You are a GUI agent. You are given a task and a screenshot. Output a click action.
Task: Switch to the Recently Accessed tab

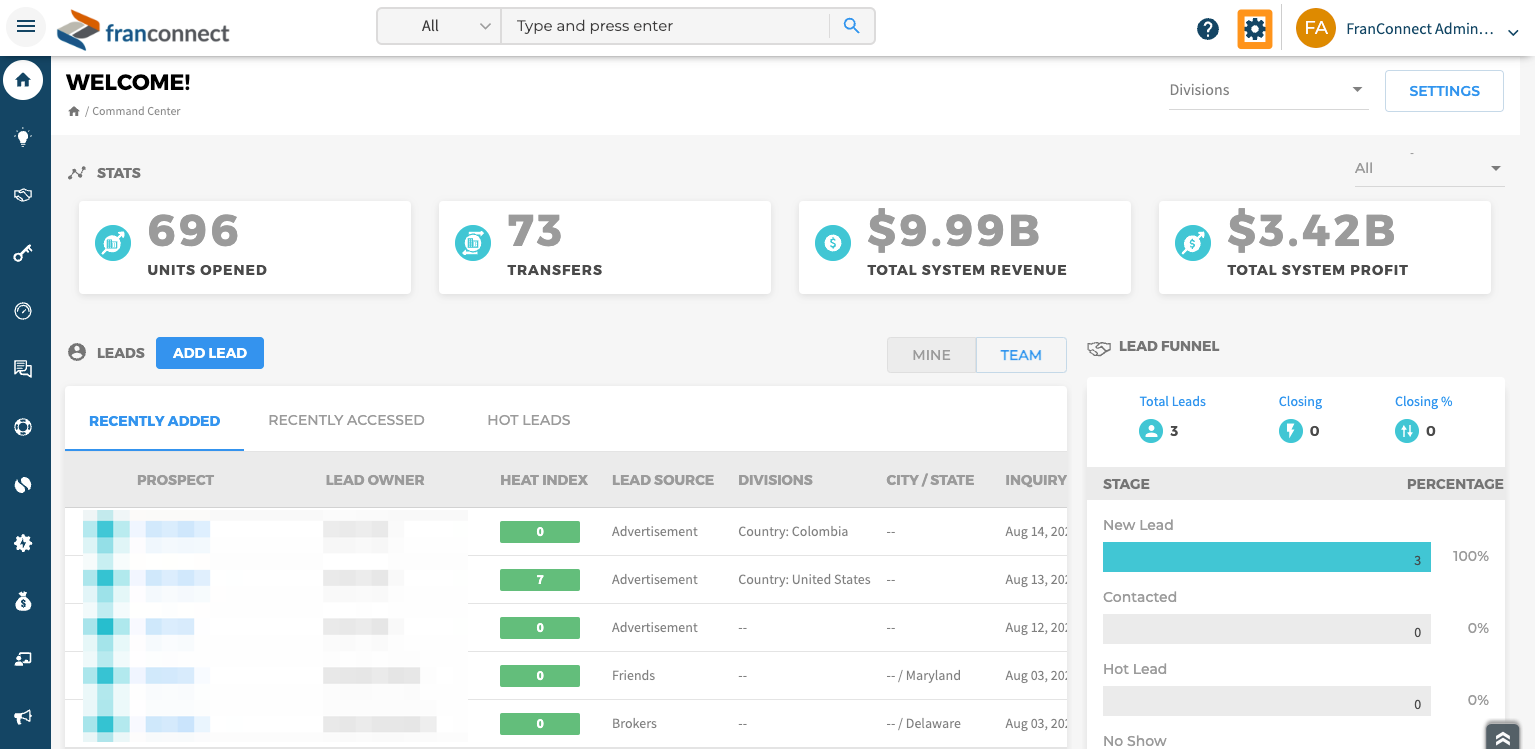click(346, 420)
